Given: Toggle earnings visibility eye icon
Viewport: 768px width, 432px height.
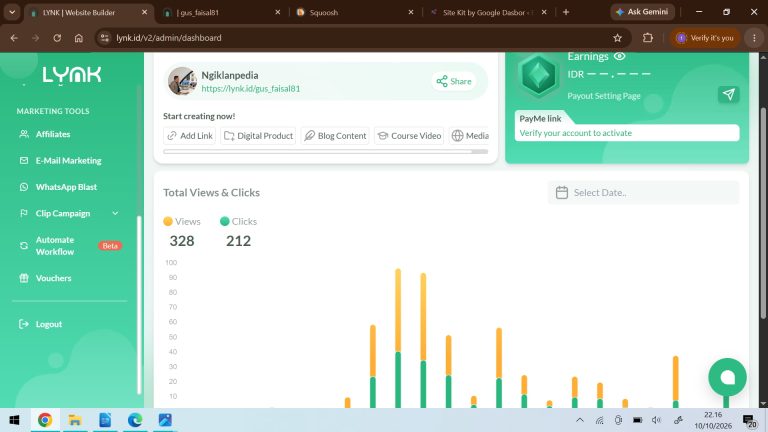Looking at the screenshot, I should (x=620, y=56).
